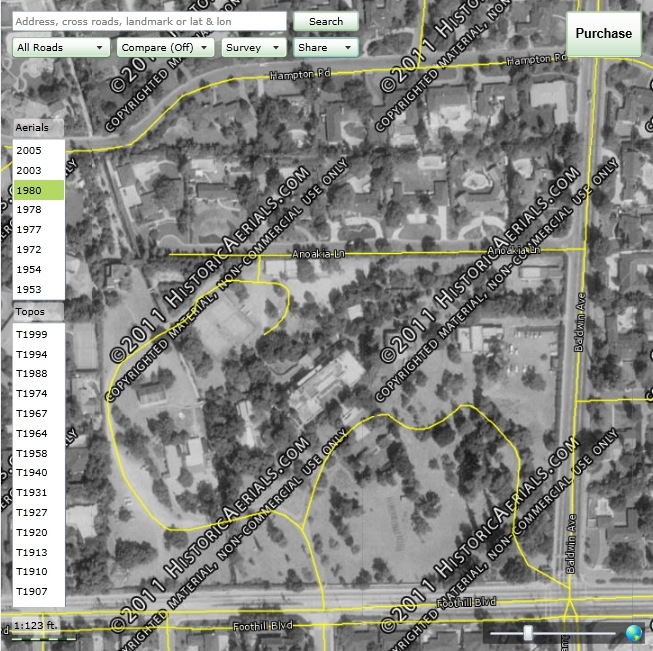
Task: Choose the T1964 topo map
Action: pos(39,434)
